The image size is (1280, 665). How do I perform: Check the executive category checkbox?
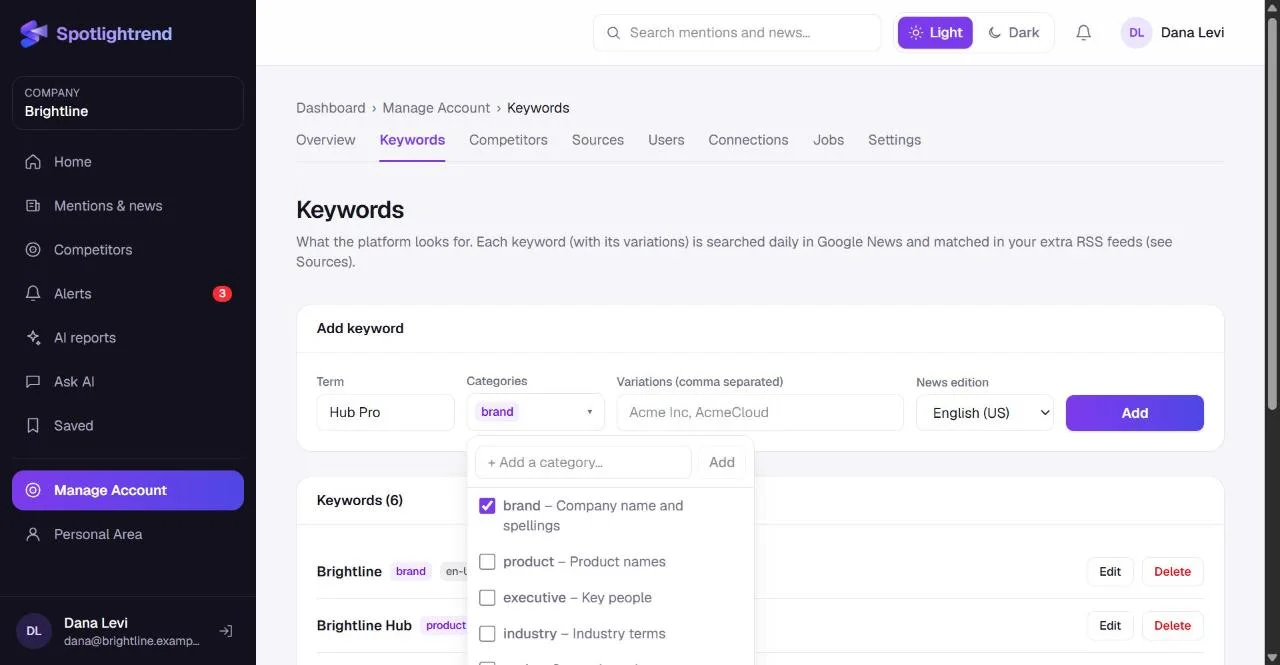[x=487, y=598]
